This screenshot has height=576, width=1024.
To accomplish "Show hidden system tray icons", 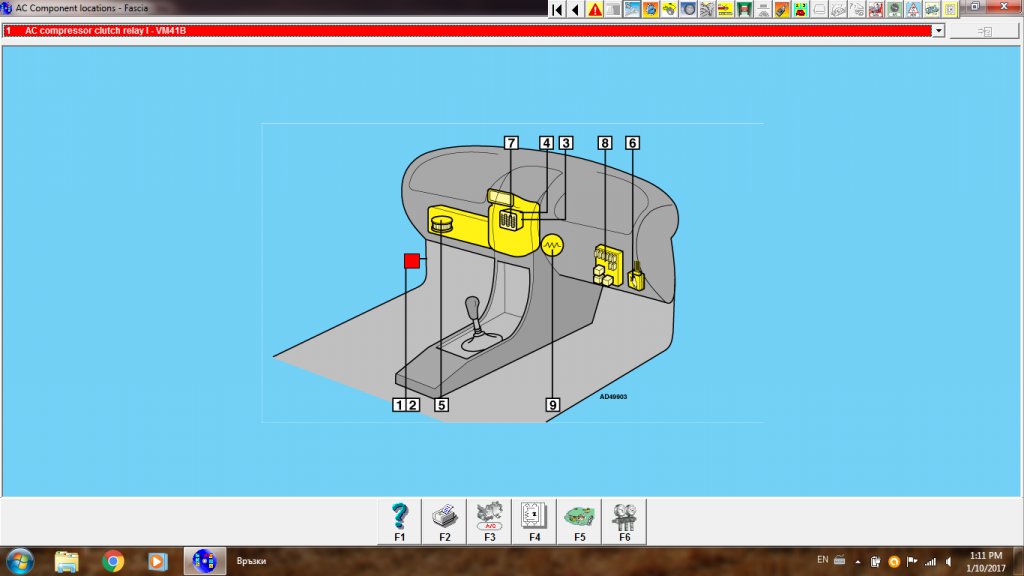I will coord(857,560).
